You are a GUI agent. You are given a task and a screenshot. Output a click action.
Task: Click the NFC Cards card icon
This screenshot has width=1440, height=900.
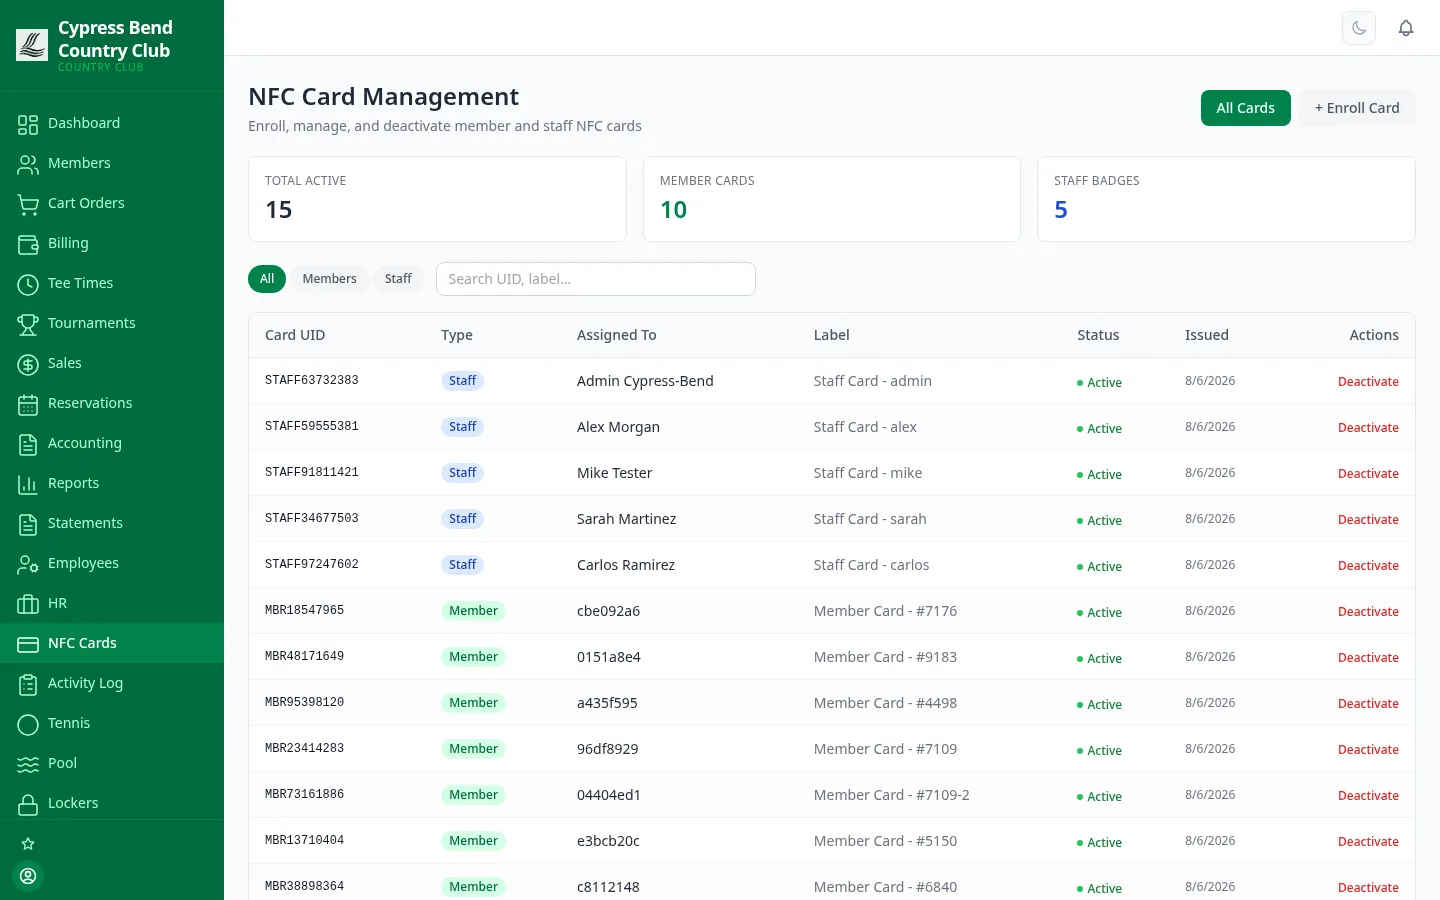[28, 644]
